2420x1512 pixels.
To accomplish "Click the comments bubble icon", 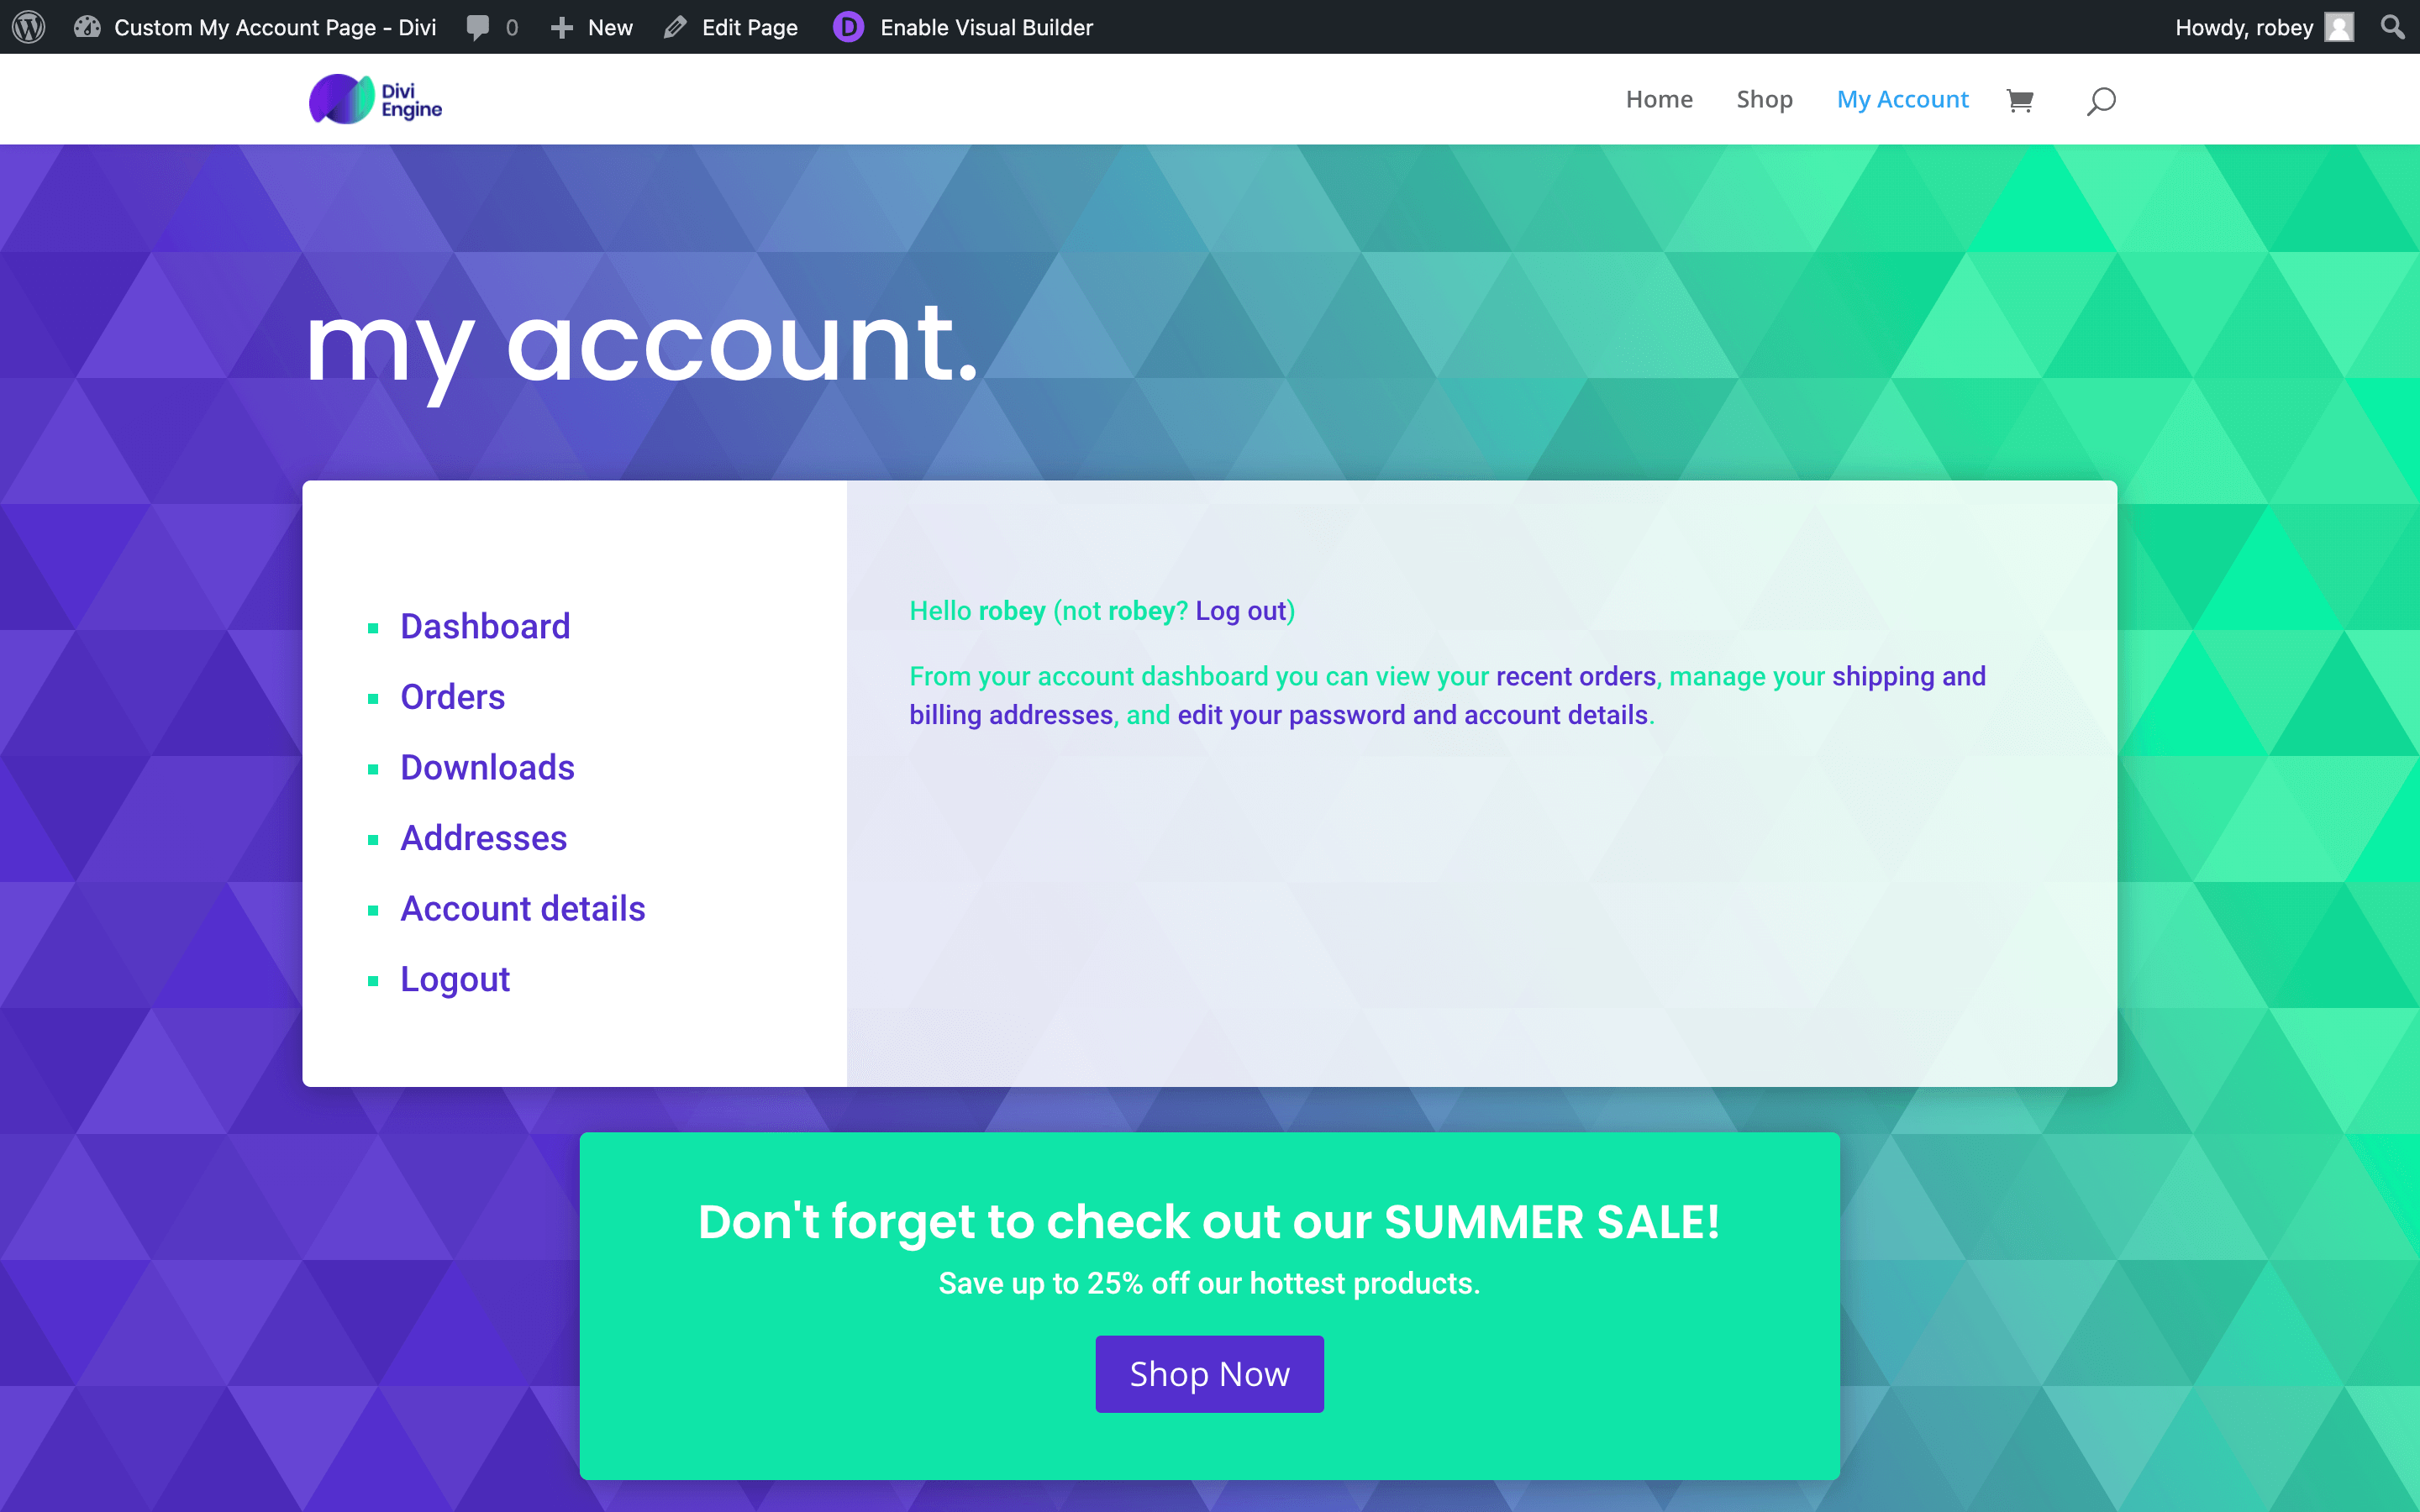I will pyautogui.click(x=481, y=26).
